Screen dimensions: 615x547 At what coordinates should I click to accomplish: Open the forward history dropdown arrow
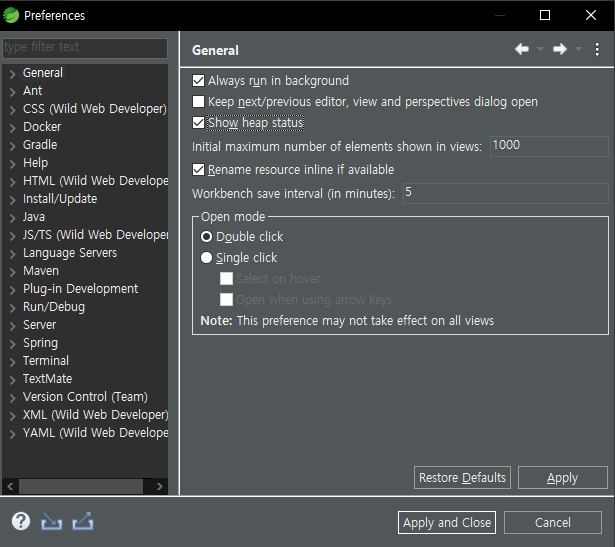point(578,49)
